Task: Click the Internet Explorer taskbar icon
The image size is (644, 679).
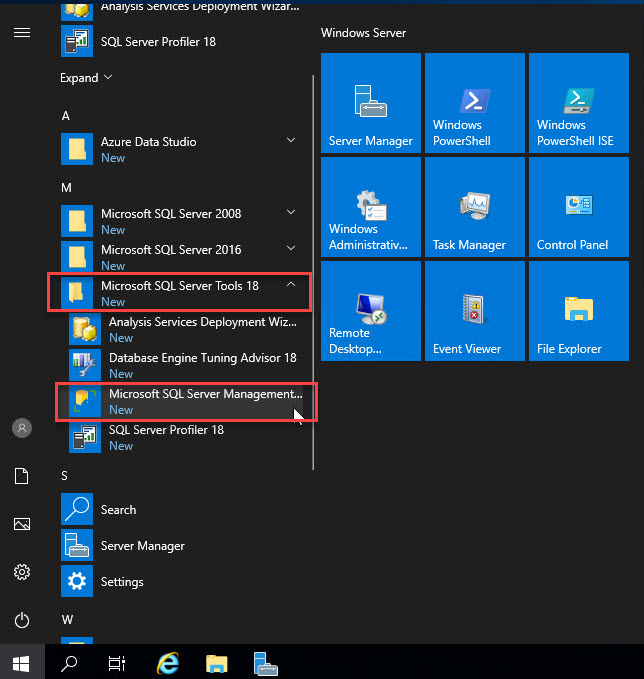Action: tap(169, 662)
